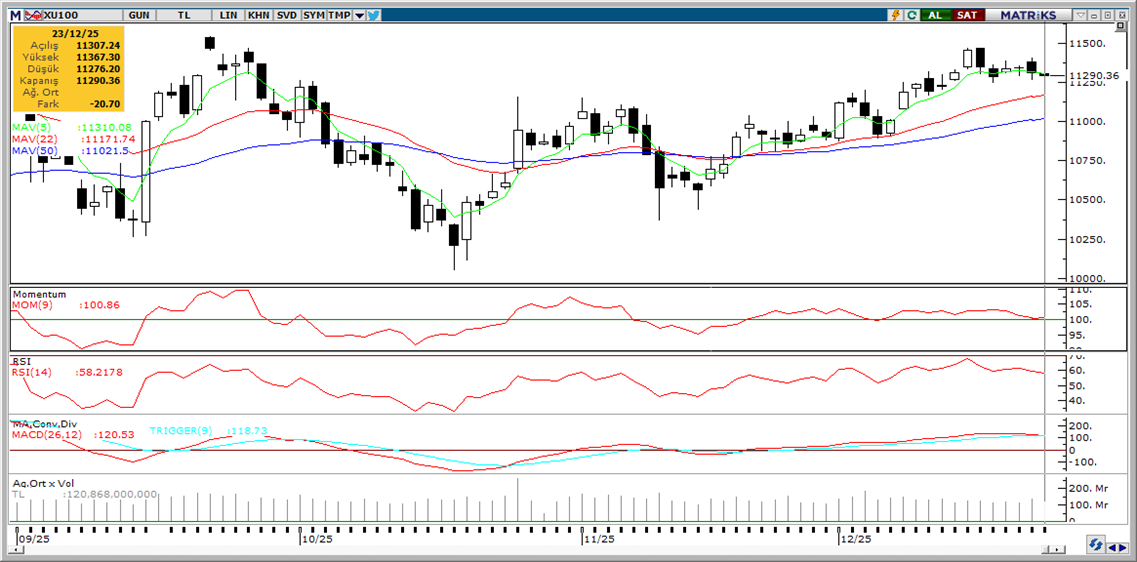Click the chart symbol icon beside XU100
1137x562 pixels.
pyautogui.click(x=33, y=15)
